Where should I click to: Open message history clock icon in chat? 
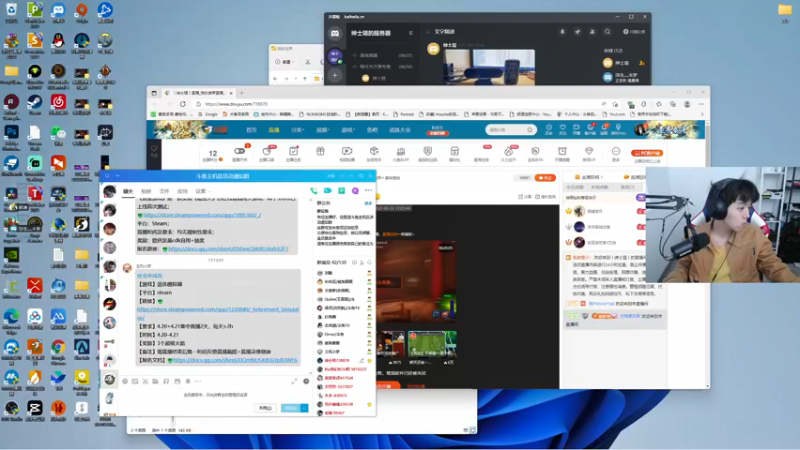click(x=306, y=381)
